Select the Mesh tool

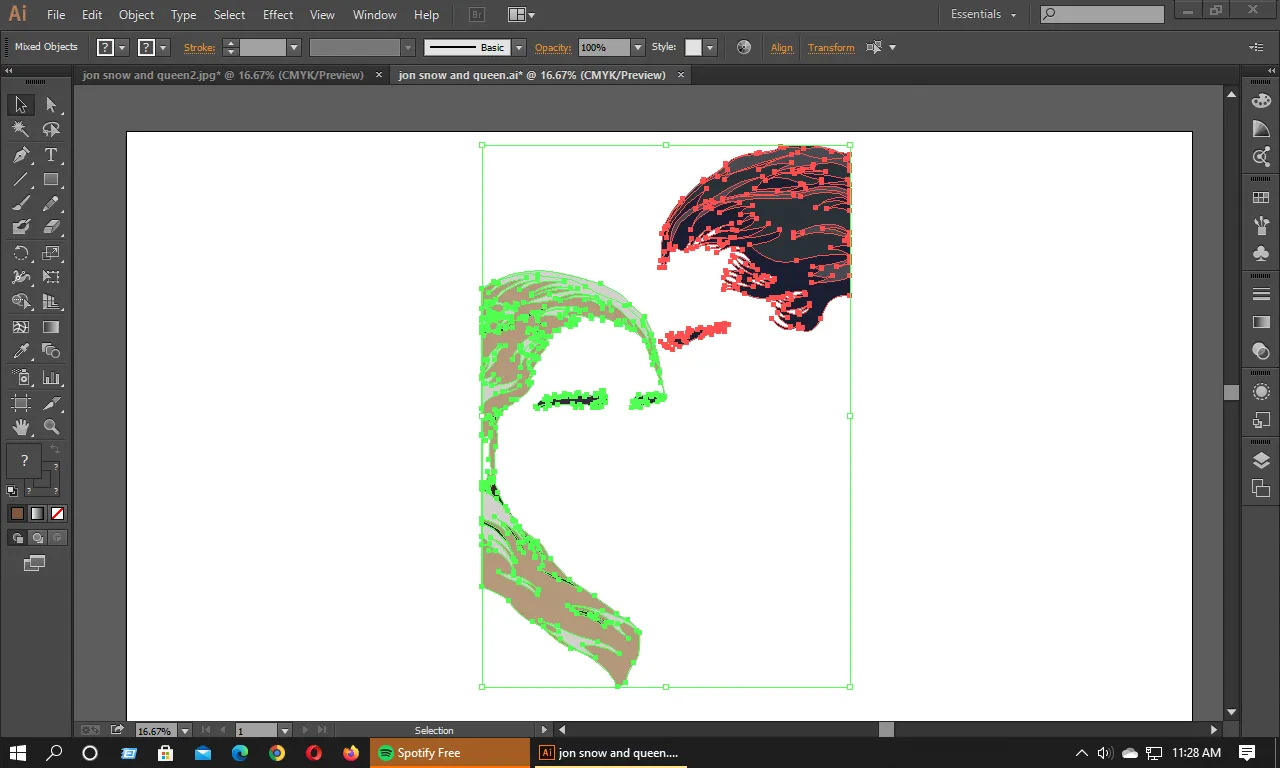[20, 327]
